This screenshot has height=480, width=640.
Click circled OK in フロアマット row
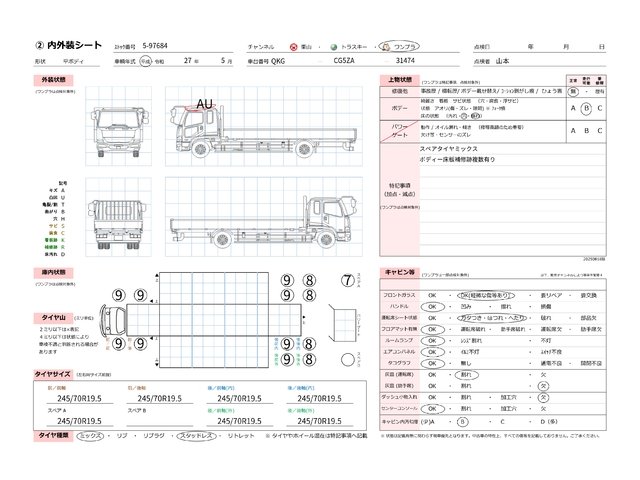[433, 329]
